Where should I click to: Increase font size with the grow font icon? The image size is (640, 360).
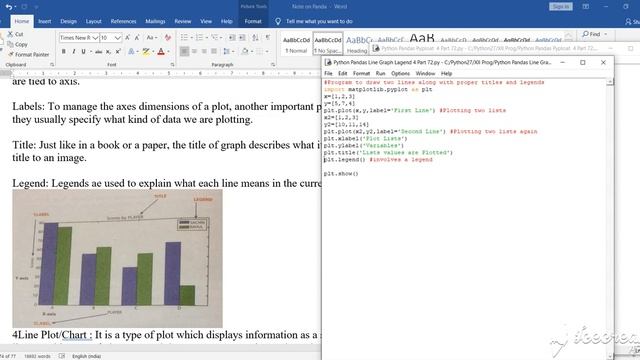pos(127,38)
